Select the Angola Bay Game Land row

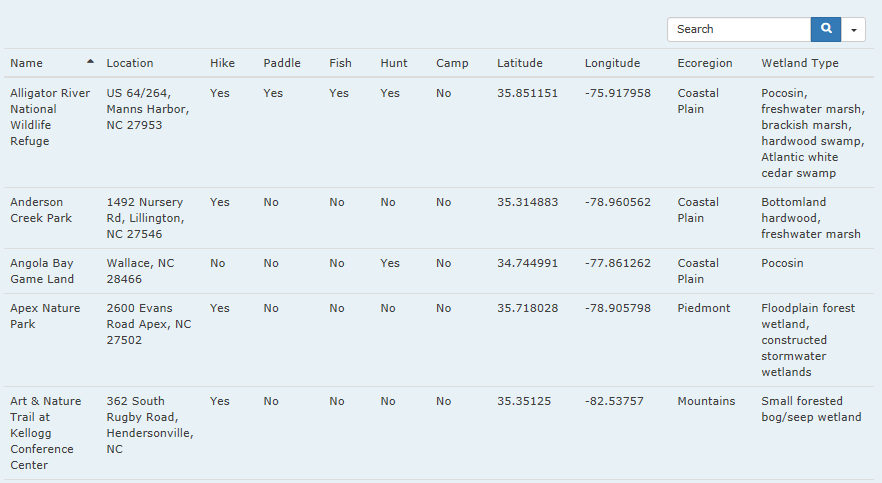pos(439,271)
